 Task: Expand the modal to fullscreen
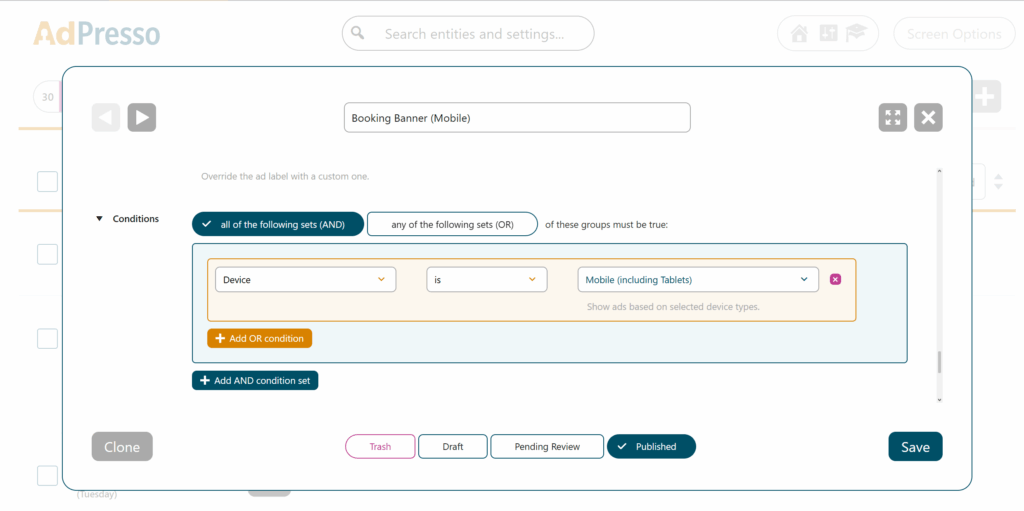(893, 118)
